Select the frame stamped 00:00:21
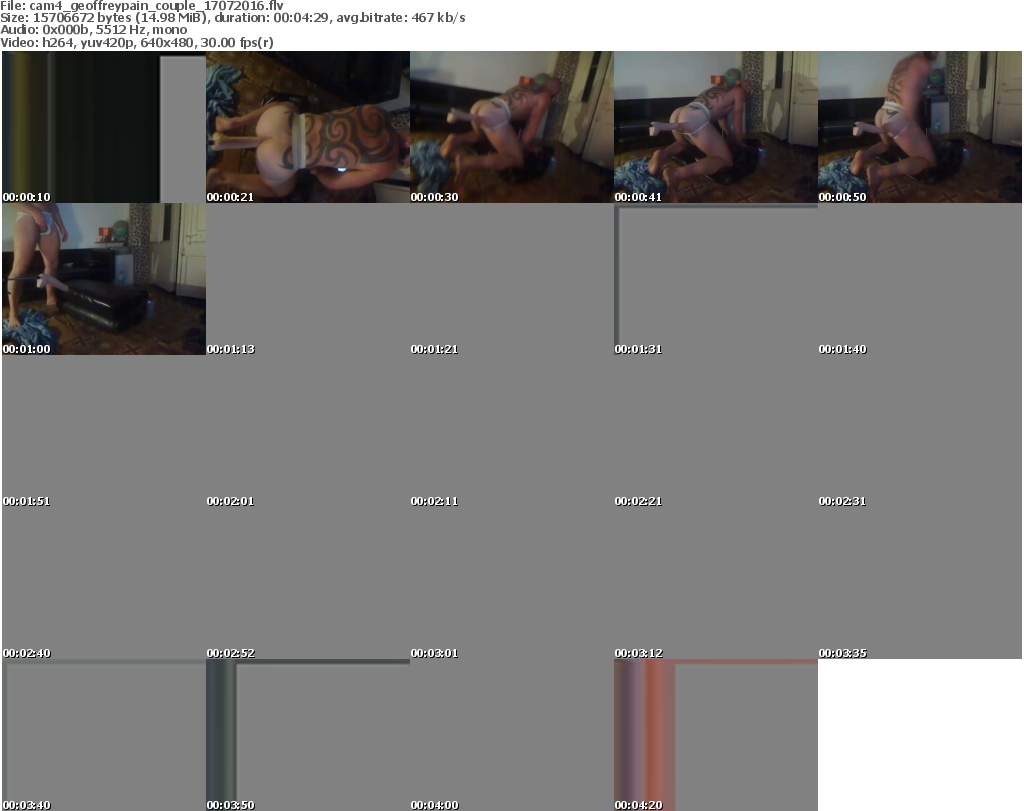Screen dimensions: 1024x811 [308, 127]
